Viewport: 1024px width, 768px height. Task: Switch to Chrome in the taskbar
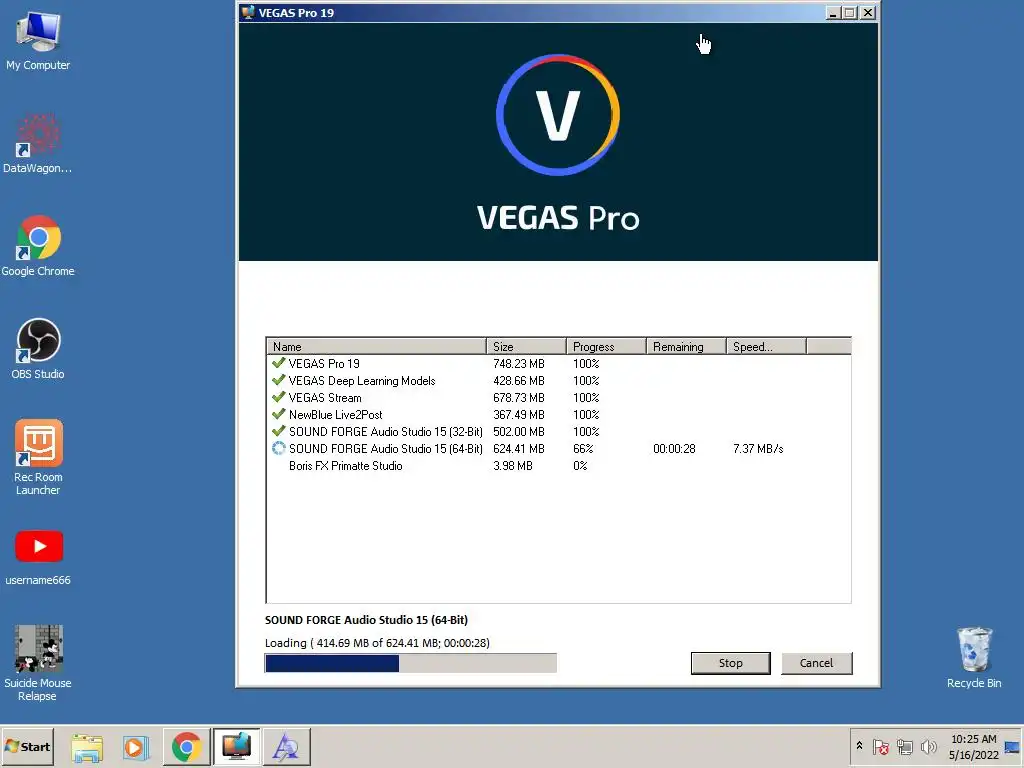pos(186,747)
